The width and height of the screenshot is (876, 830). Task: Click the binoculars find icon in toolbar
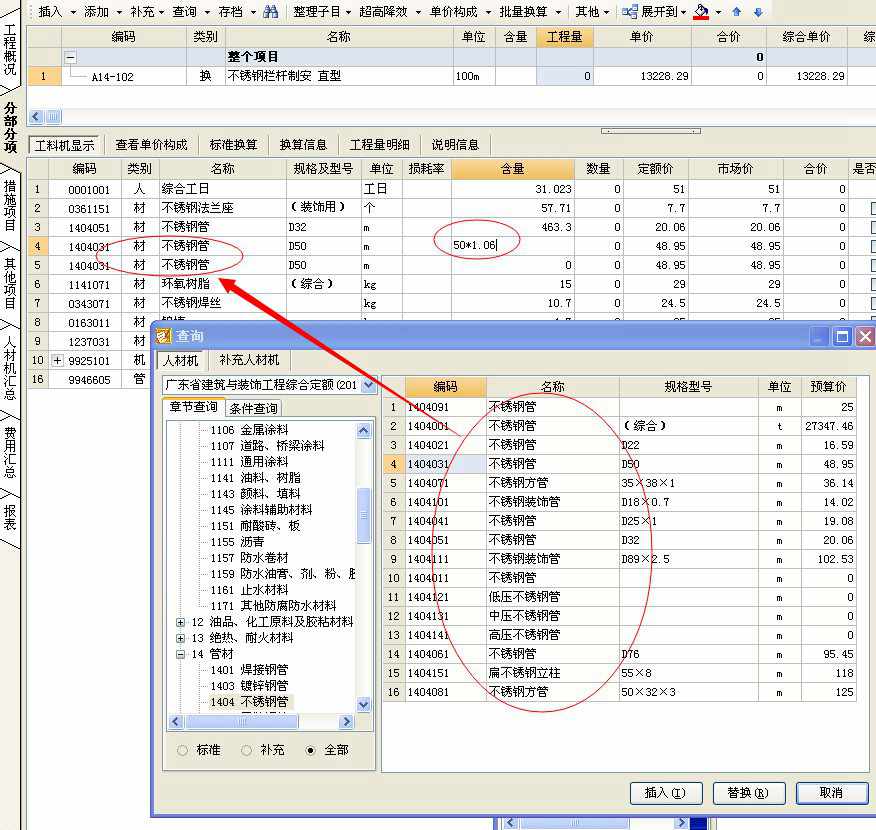pos(270,12)
